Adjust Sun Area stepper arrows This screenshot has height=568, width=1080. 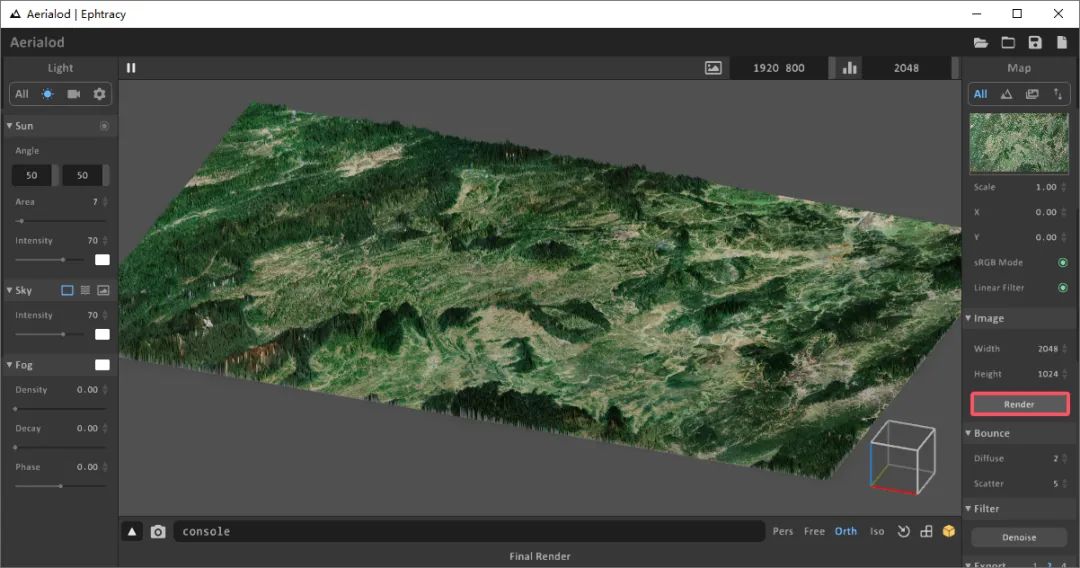coord(105,202)
